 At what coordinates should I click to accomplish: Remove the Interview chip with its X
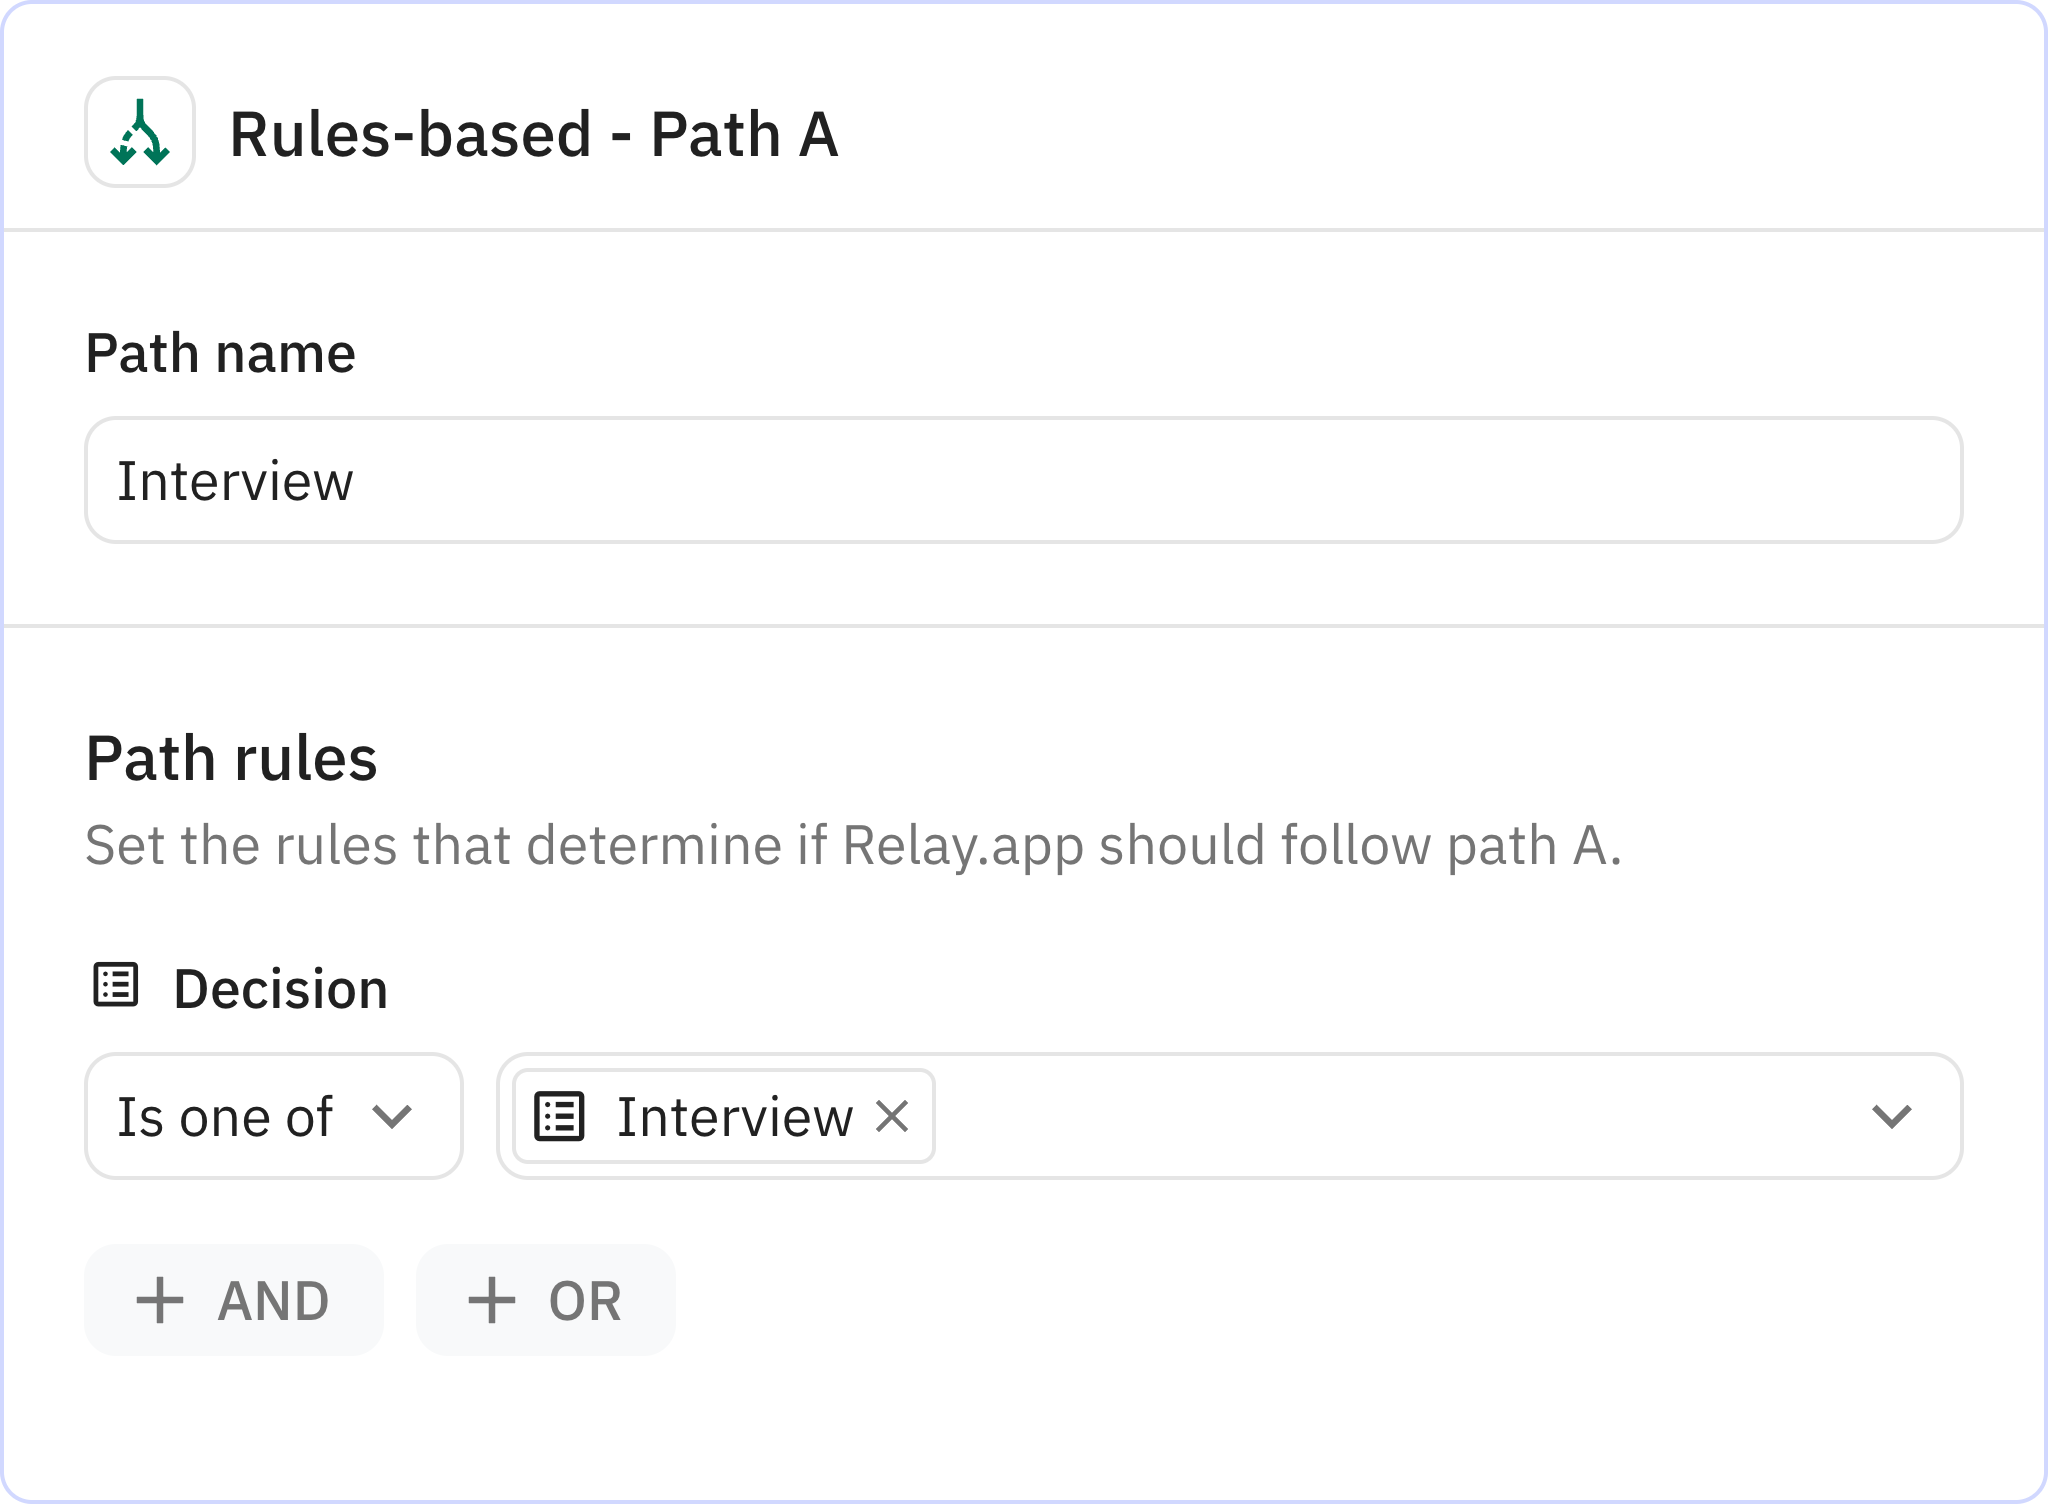(x=891, y=1116)
